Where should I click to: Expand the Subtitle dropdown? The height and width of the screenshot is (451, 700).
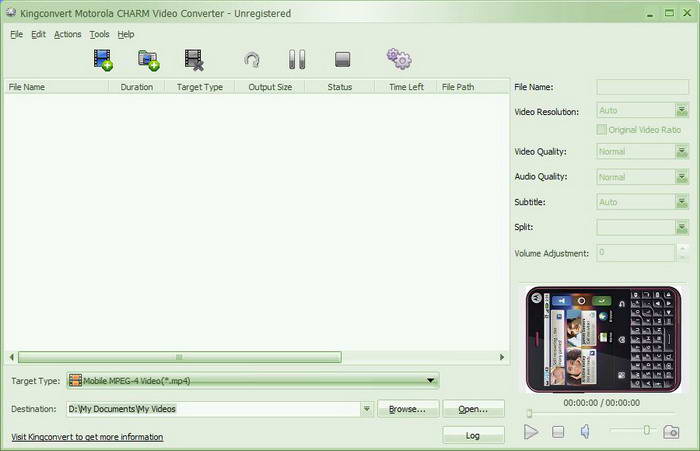pos(682,202)
